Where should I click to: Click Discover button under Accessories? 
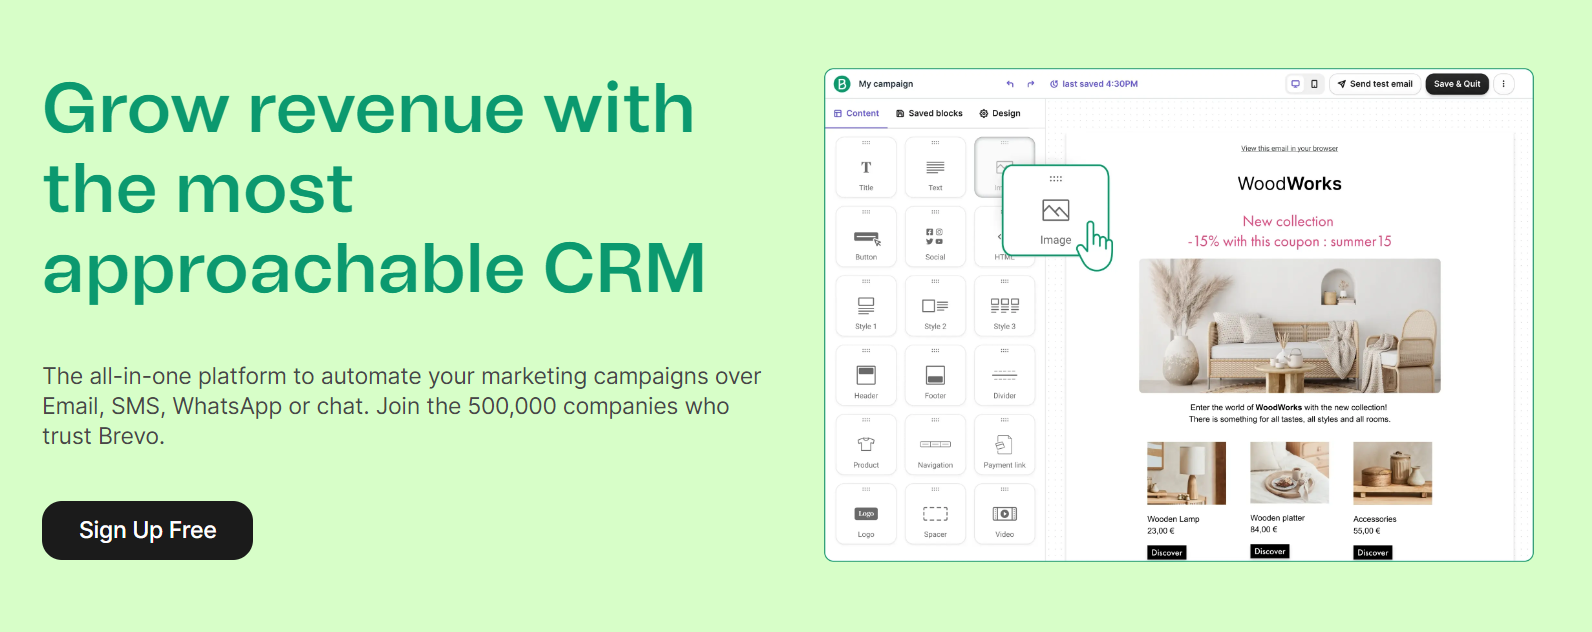[x=1372, y=552]
